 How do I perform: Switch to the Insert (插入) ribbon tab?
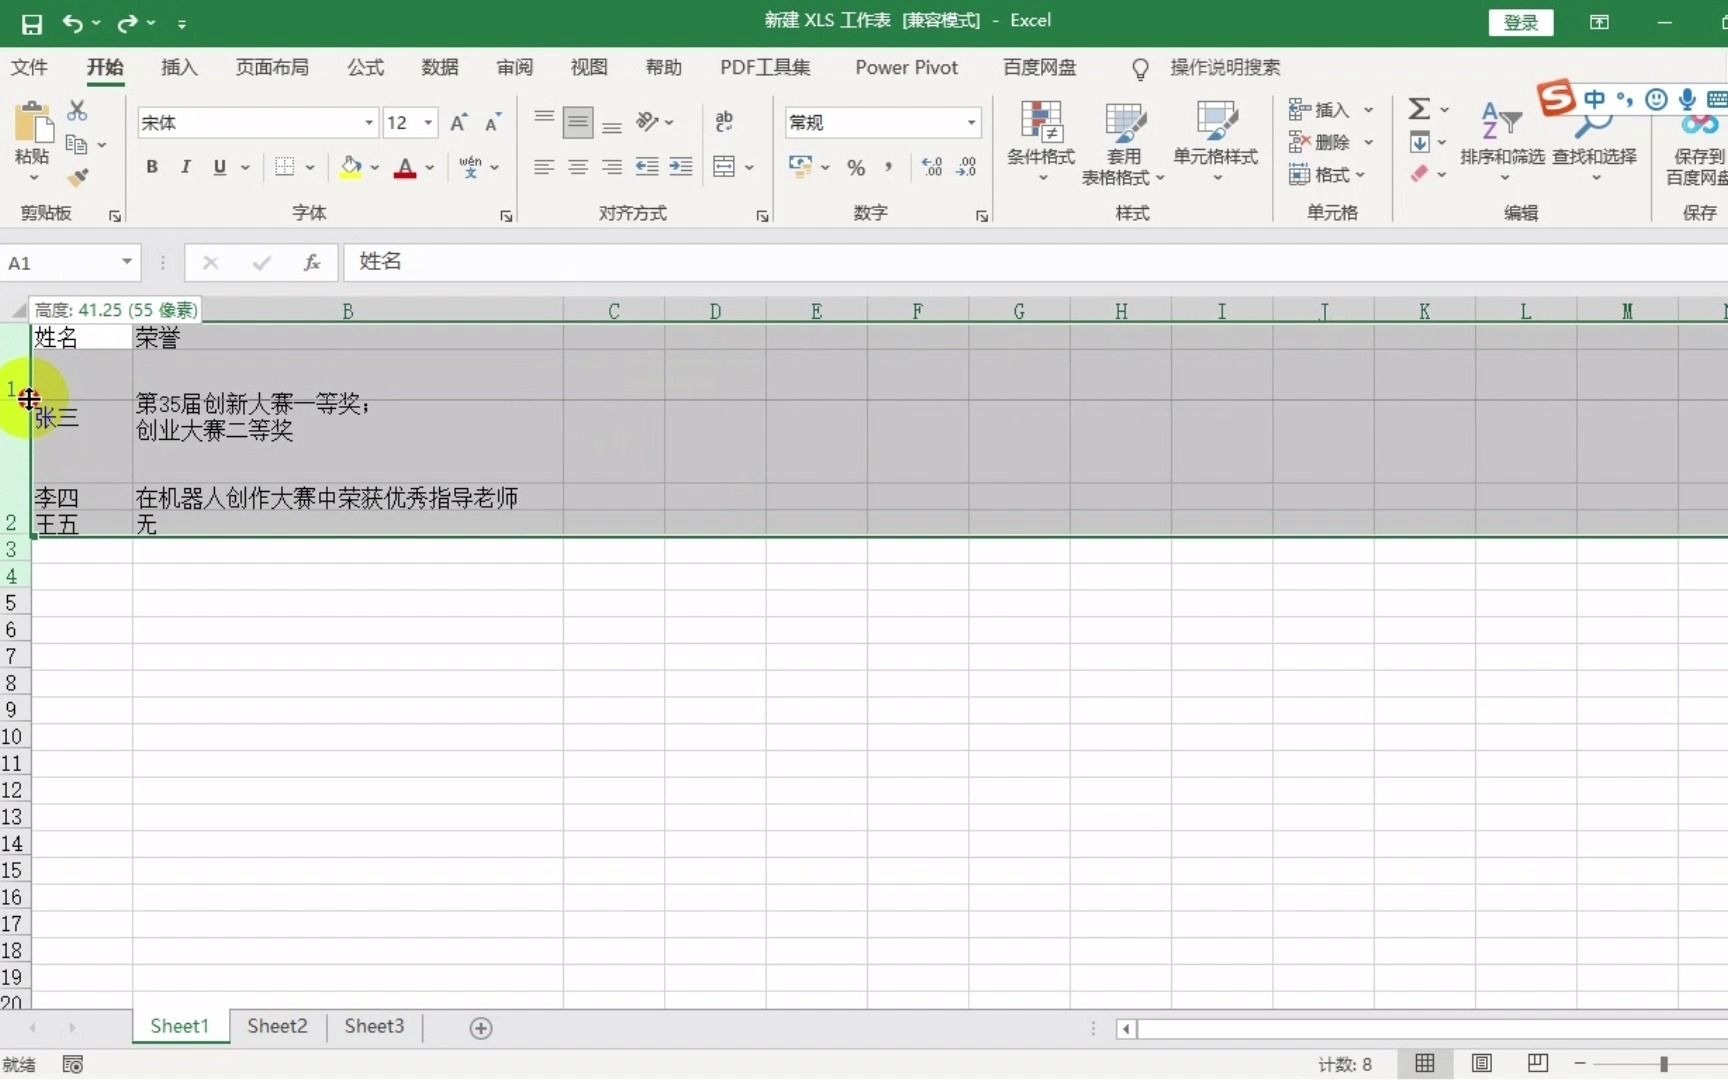pyautogui.click(x=179, y=67)
